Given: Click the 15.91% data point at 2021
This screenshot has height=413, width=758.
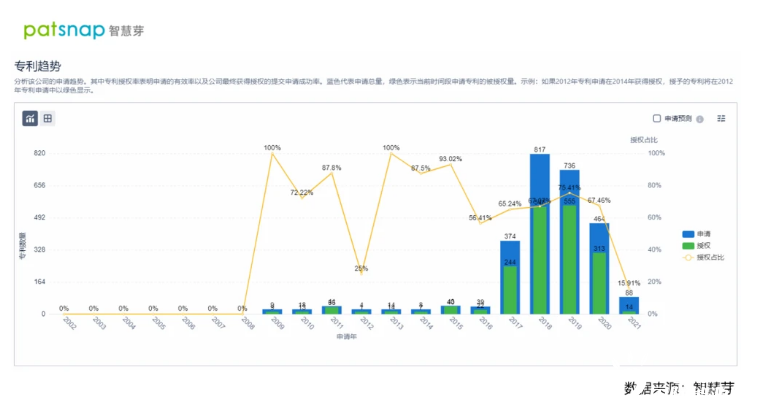Looking at the screenshot, I should pyautogui.click(x=629, y=288).
